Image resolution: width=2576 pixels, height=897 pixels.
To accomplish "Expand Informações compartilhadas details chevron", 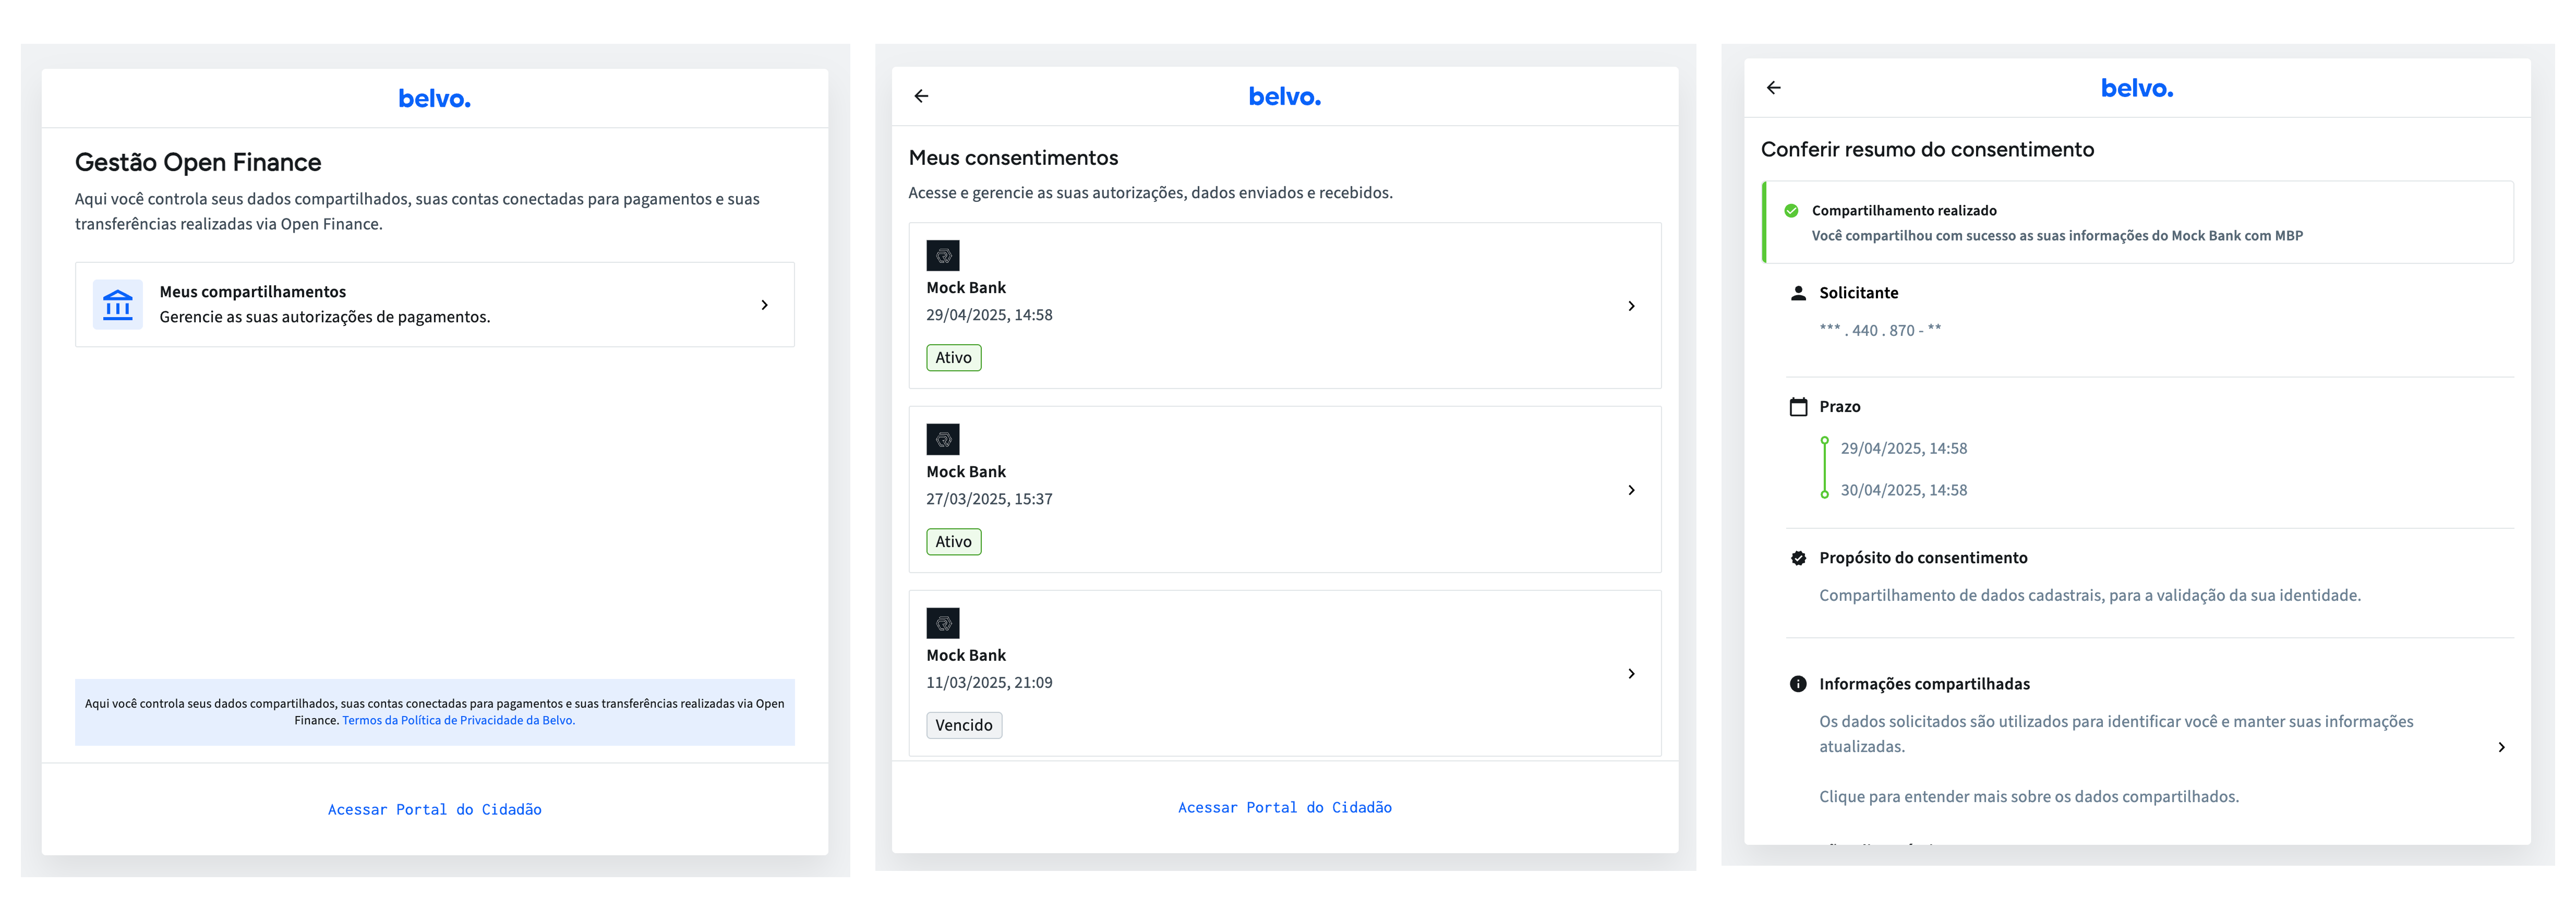I will pos(2501,747).
